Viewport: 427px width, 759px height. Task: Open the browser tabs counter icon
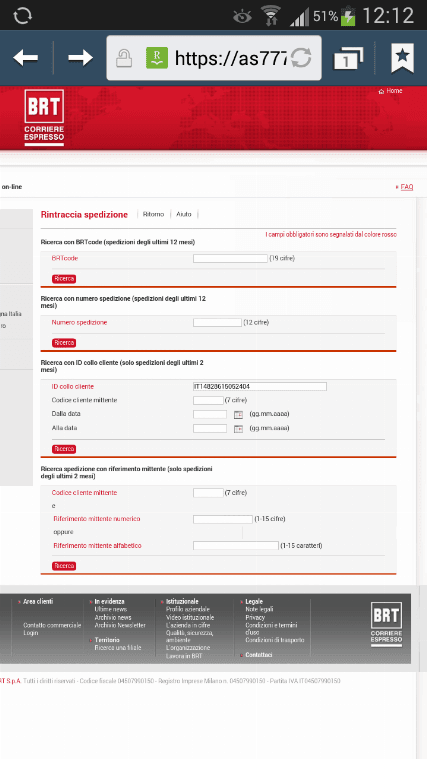point(348,58)
